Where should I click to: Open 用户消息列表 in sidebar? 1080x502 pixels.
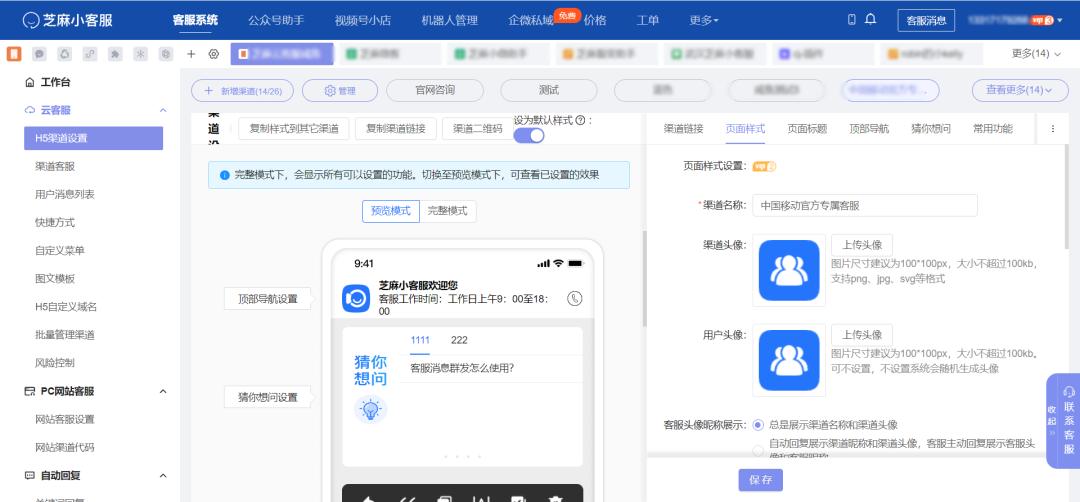(x=65, y=194)
